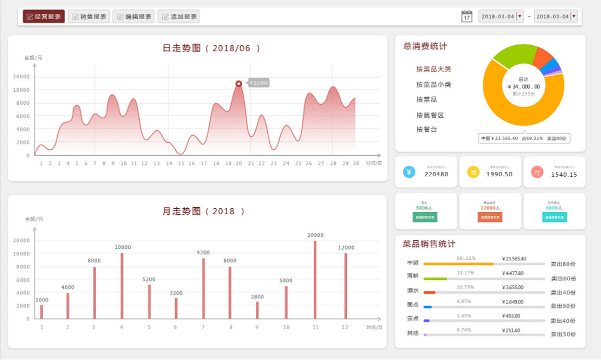Choose 按就餐区 statistics option

pos(430,115)
